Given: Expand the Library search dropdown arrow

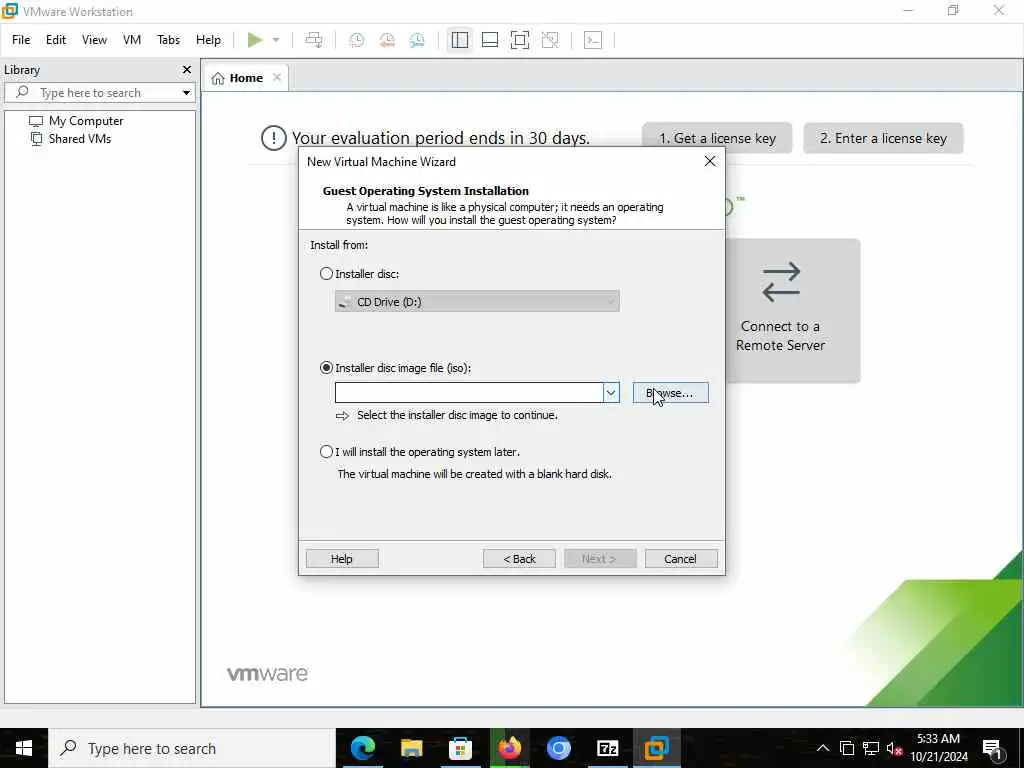Looking at the screenshot, I should coord(187,93).
